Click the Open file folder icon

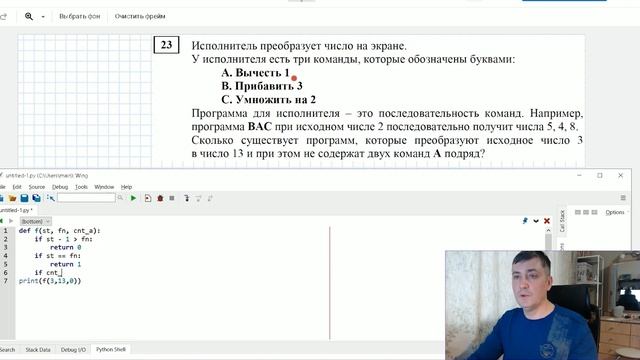(13, 198)
